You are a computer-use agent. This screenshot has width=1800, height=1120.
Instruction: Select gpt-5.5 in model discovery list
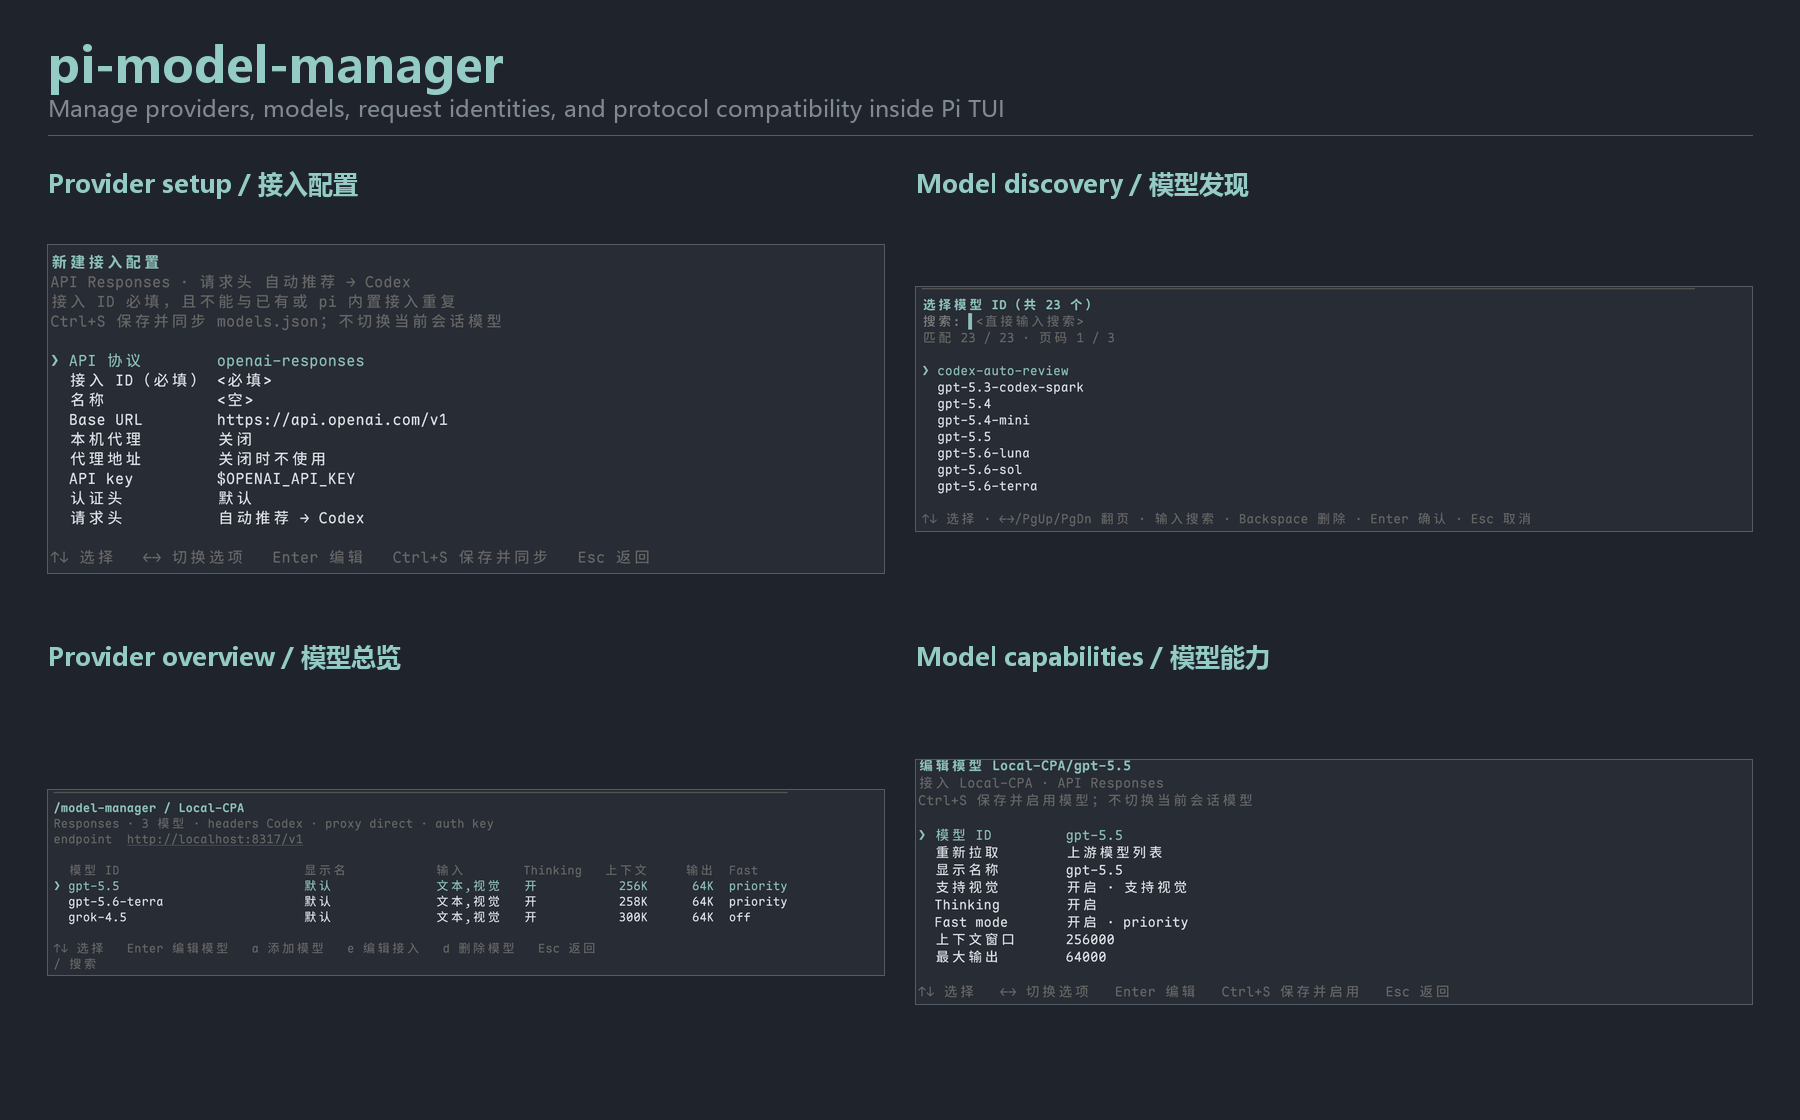(x=964, y=437)
